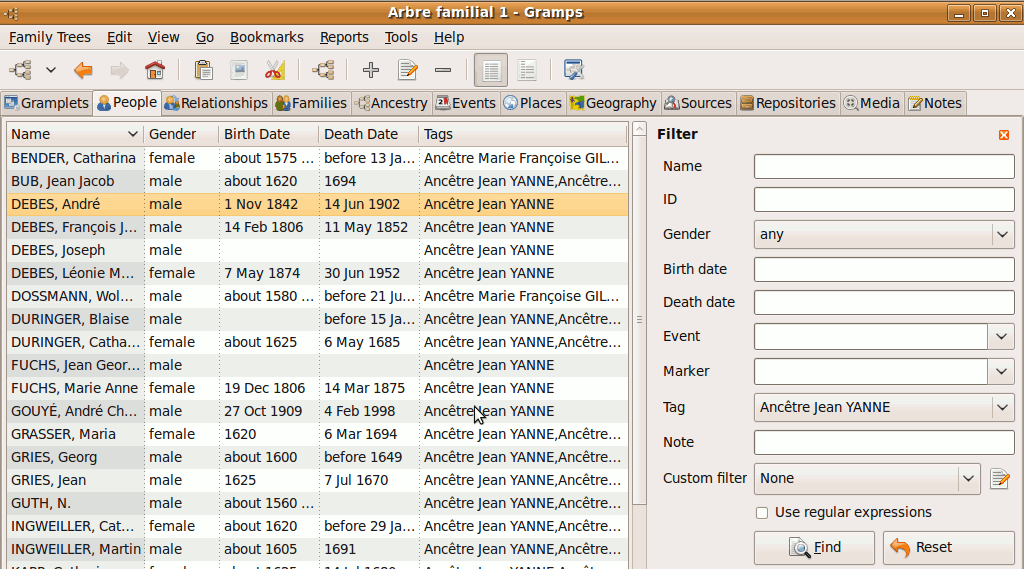Image resolution: width=1024 pixels, height=569 pixels.
Task: Remove selected person minus icon
Action: point(443,70)
